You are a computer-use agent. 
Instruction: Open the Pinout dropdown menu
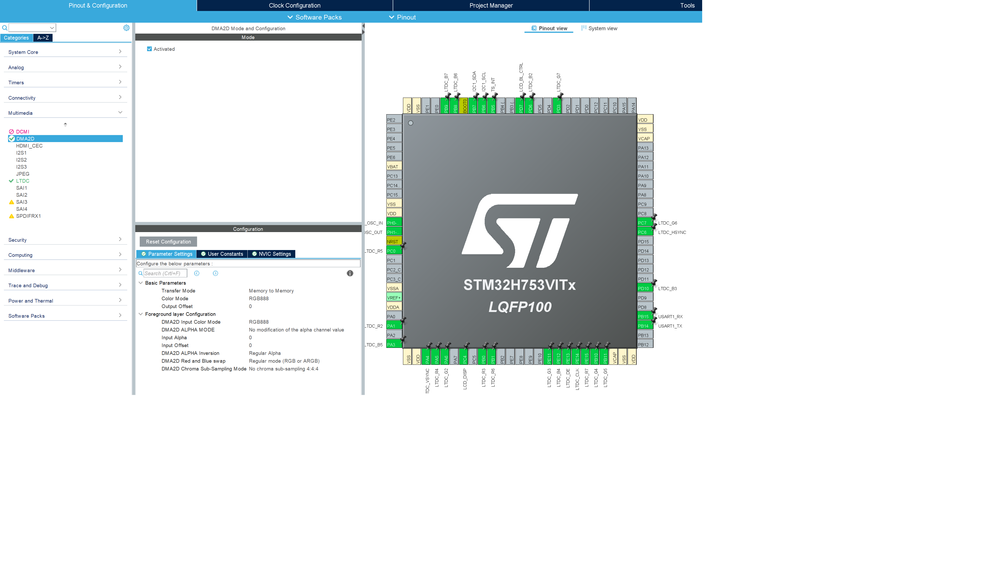[x=402, y=17]
